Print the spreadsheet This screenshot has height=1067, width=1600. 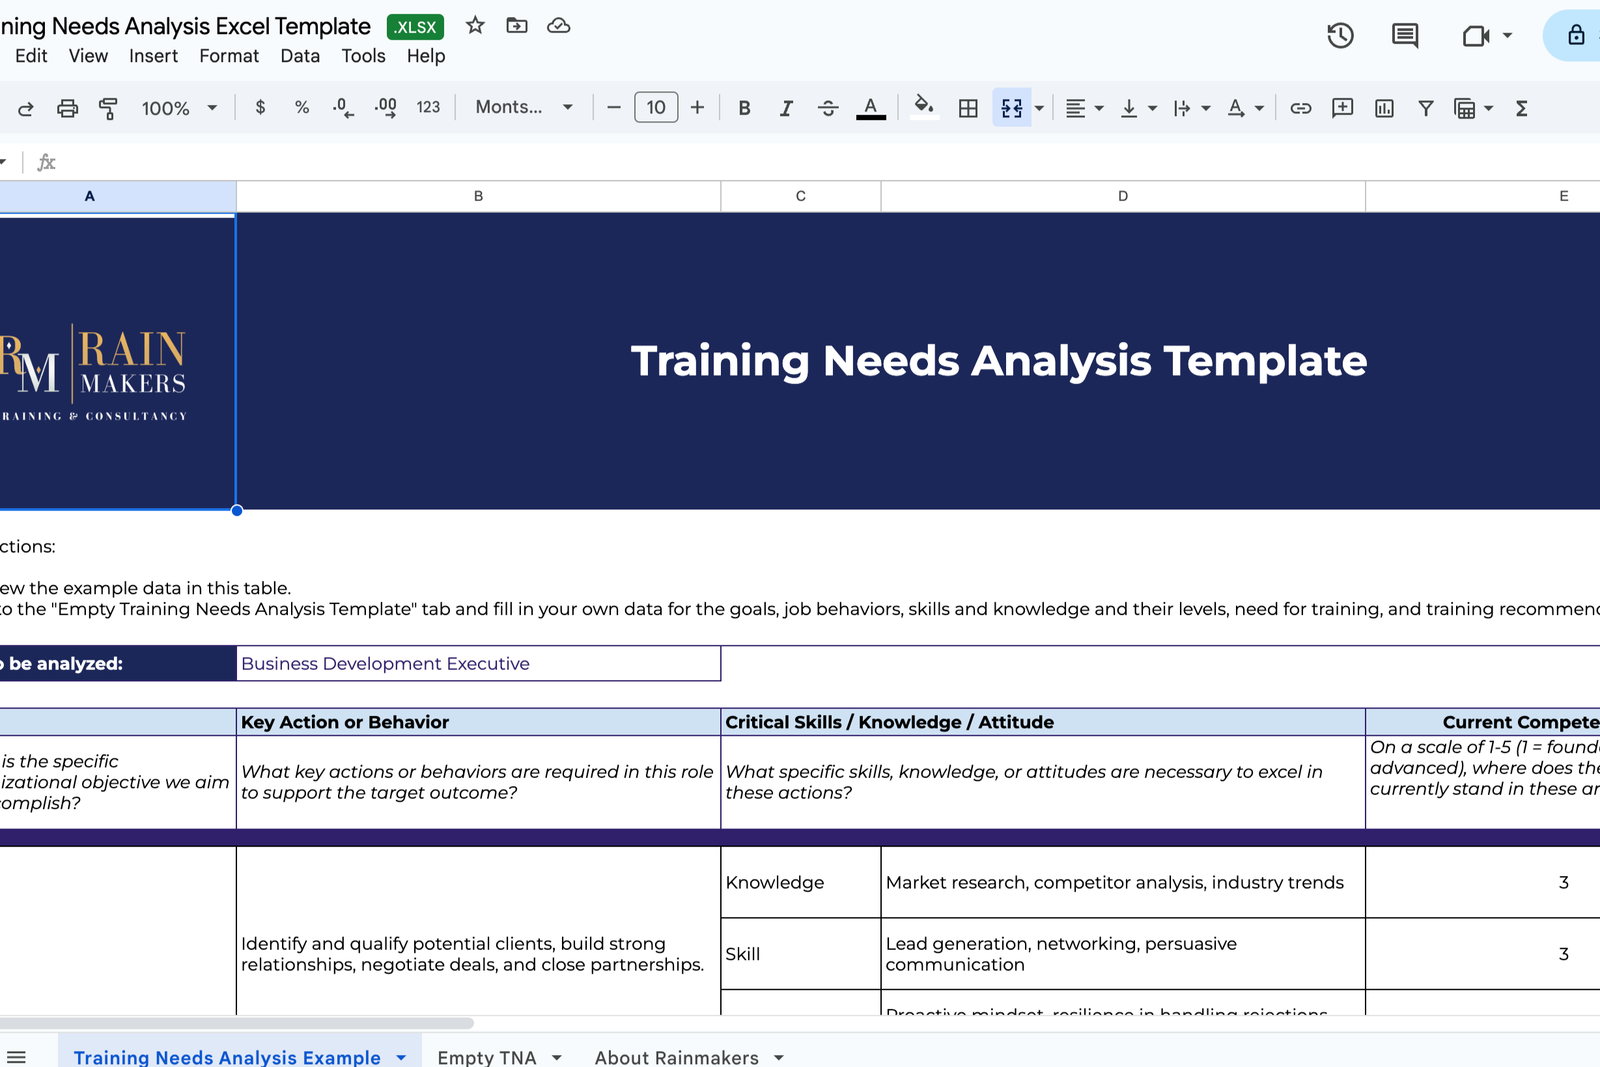tap(67, 108)
